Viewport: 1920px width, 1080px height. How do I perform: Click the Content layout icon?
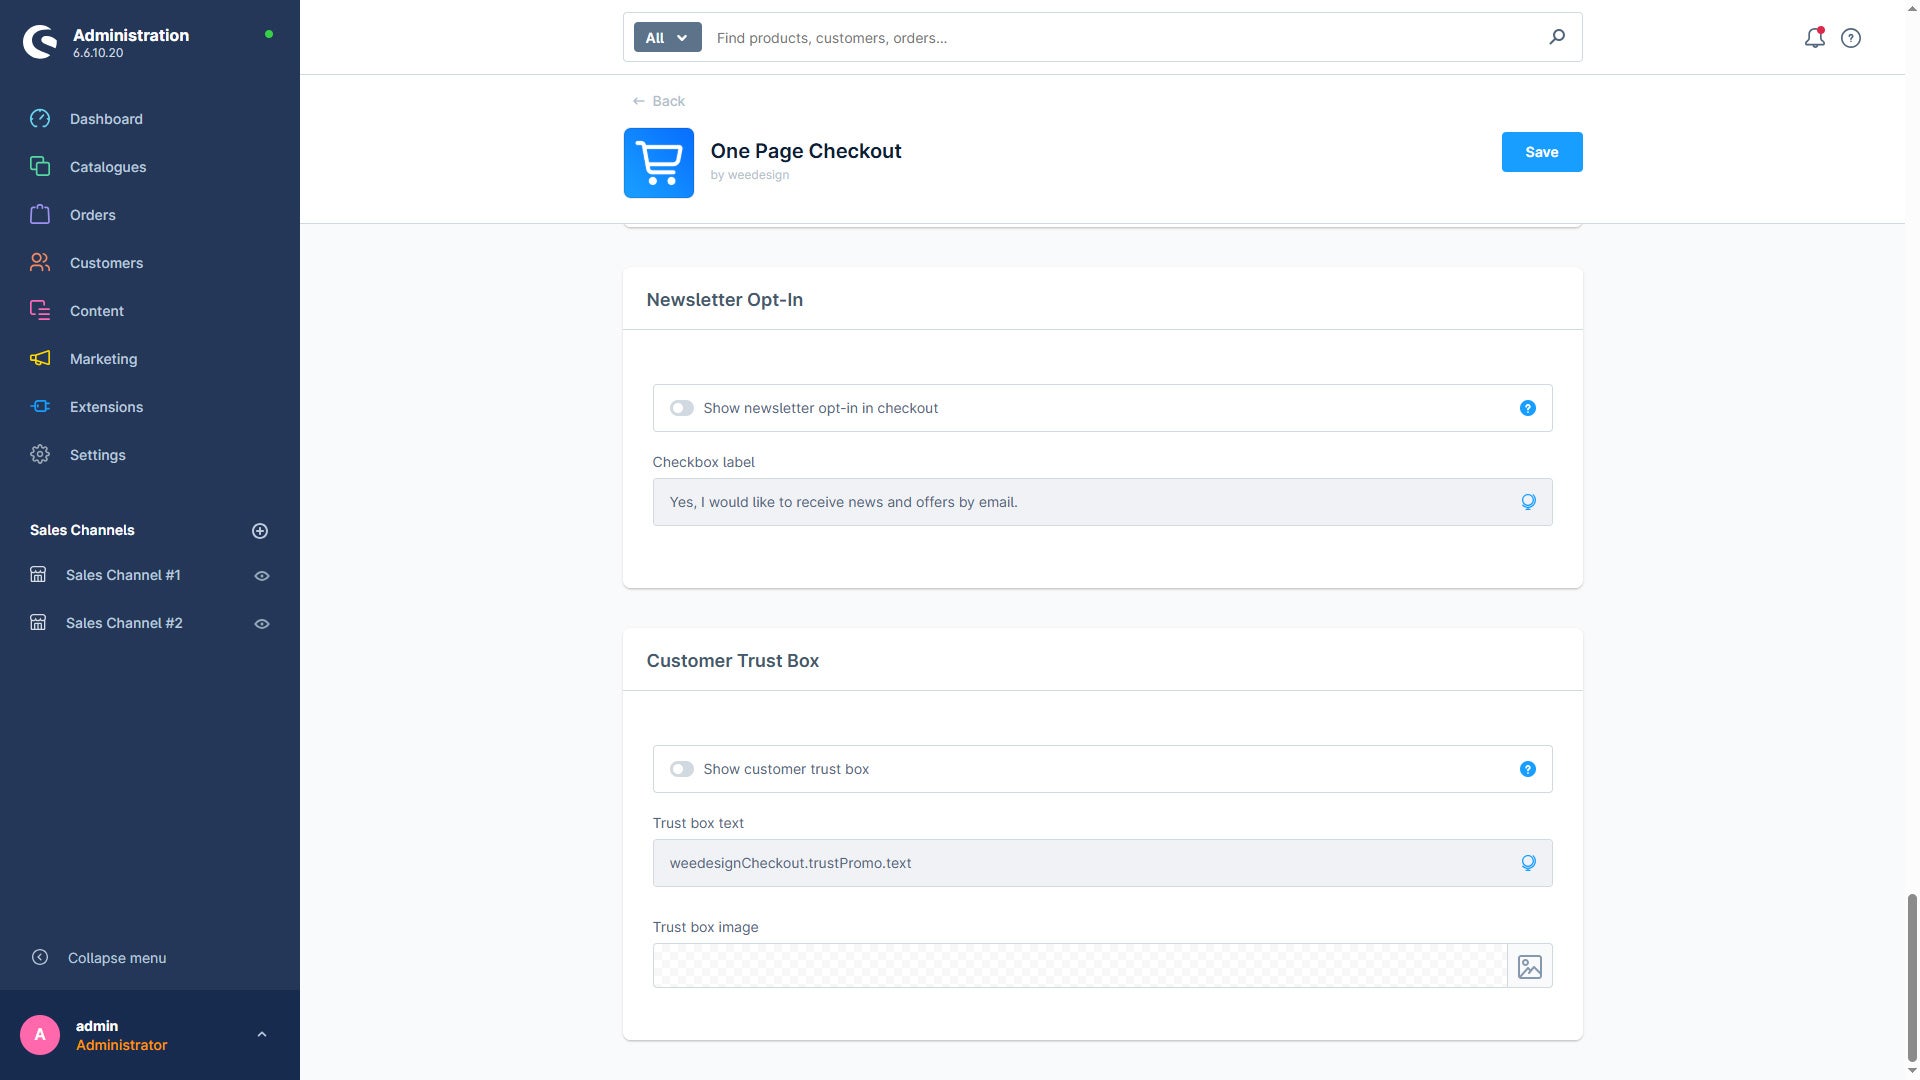coord(40,311)
